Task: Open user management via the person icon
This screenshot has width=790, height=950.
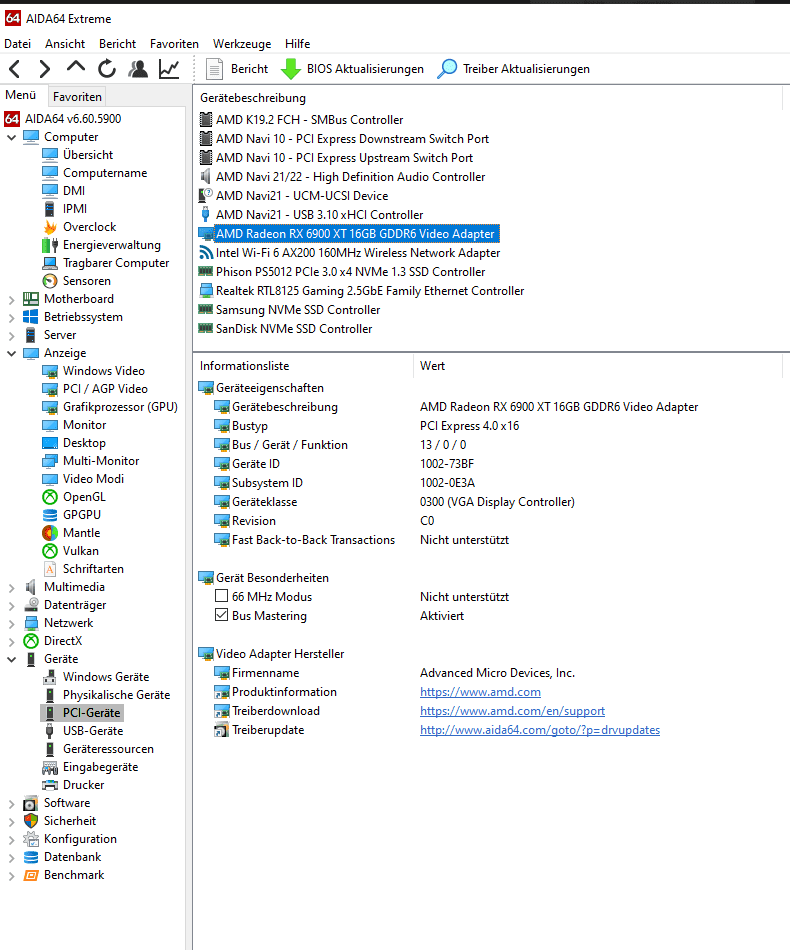Action: pos(138,69)
